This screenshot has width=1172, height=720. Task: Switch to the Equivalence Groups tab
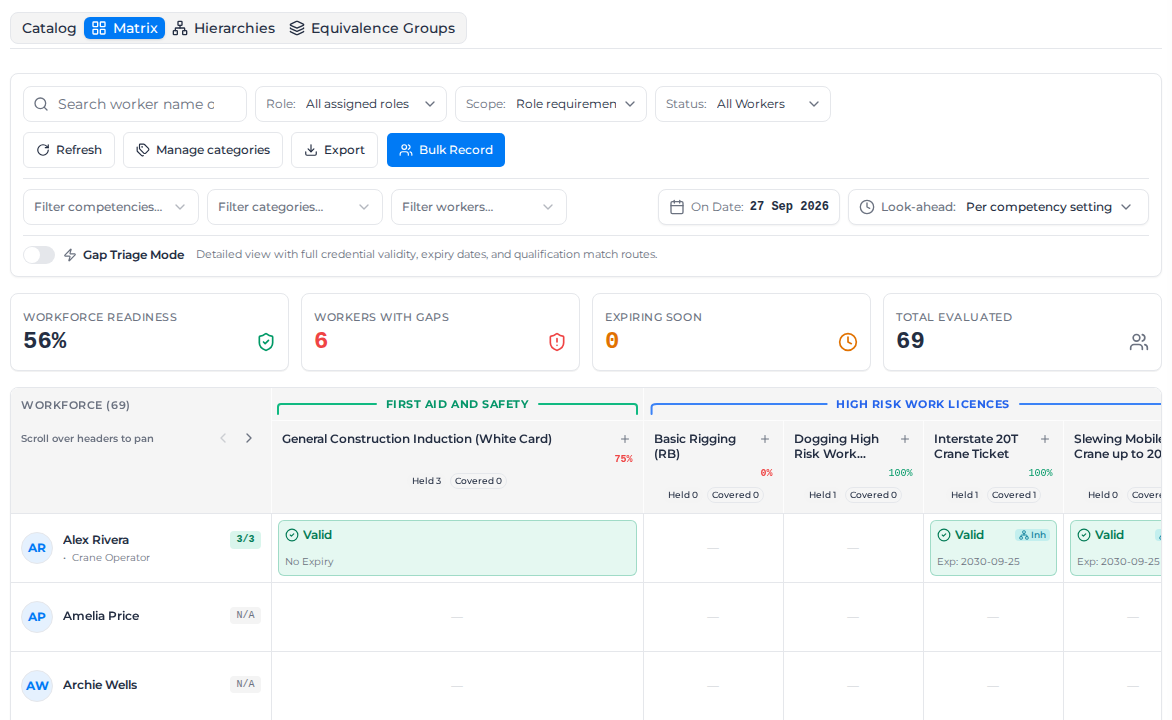coord(372,28)
